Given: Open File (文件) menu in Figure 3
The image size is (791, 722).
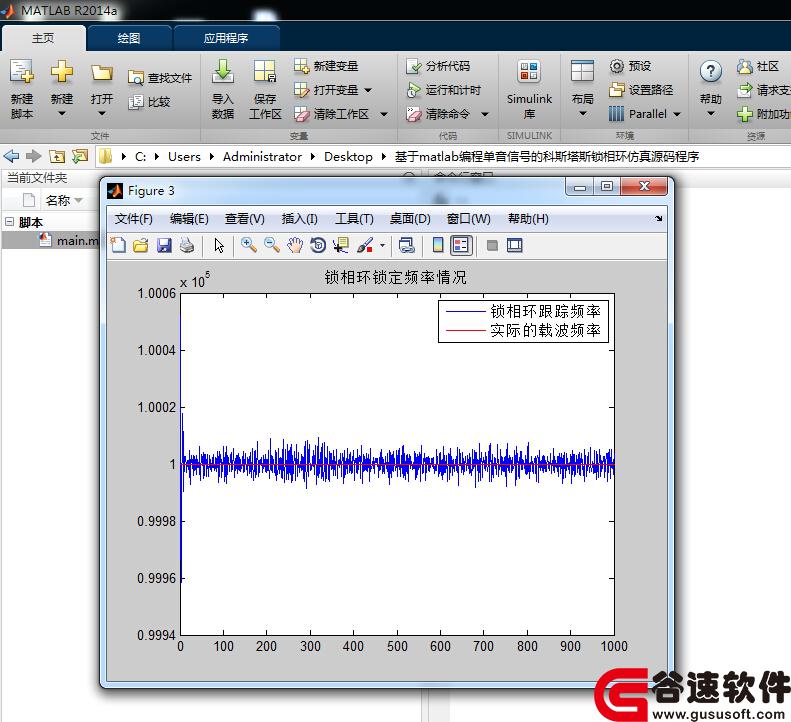Looking at the screenshot, I should pos(134,219).
